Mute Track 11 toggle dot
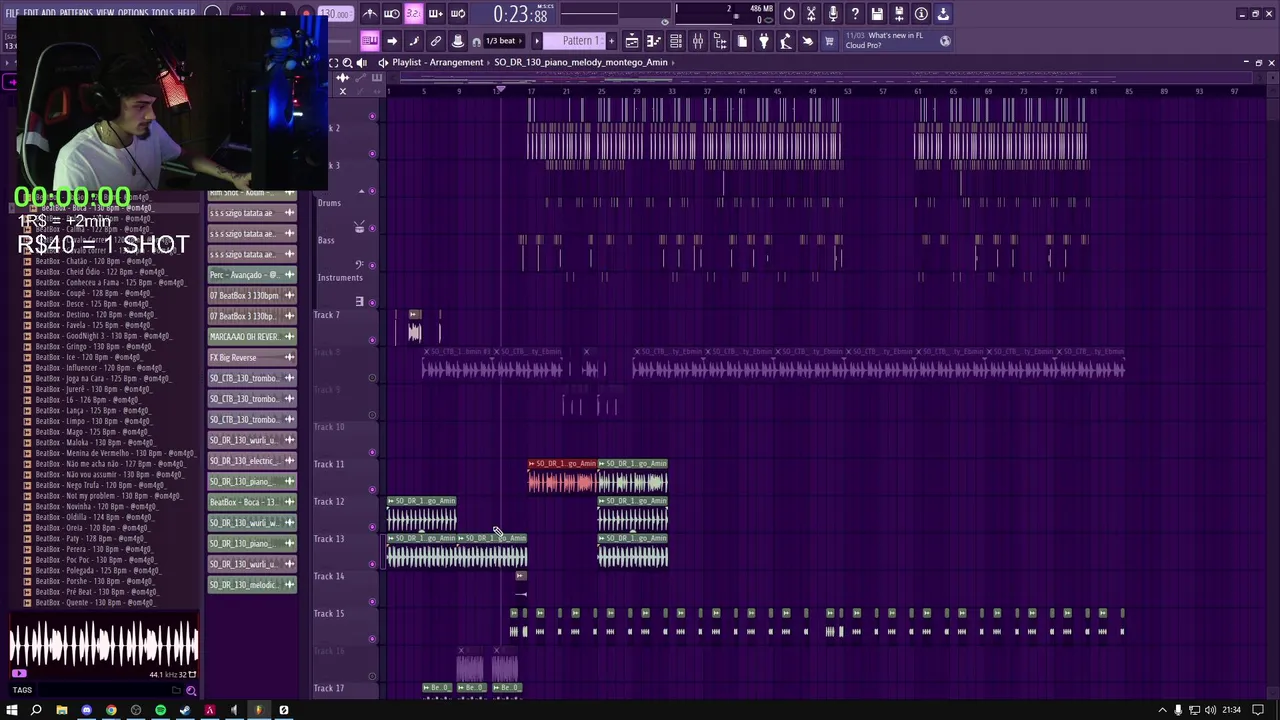The image size is (1280, 720). pos(372,489)
